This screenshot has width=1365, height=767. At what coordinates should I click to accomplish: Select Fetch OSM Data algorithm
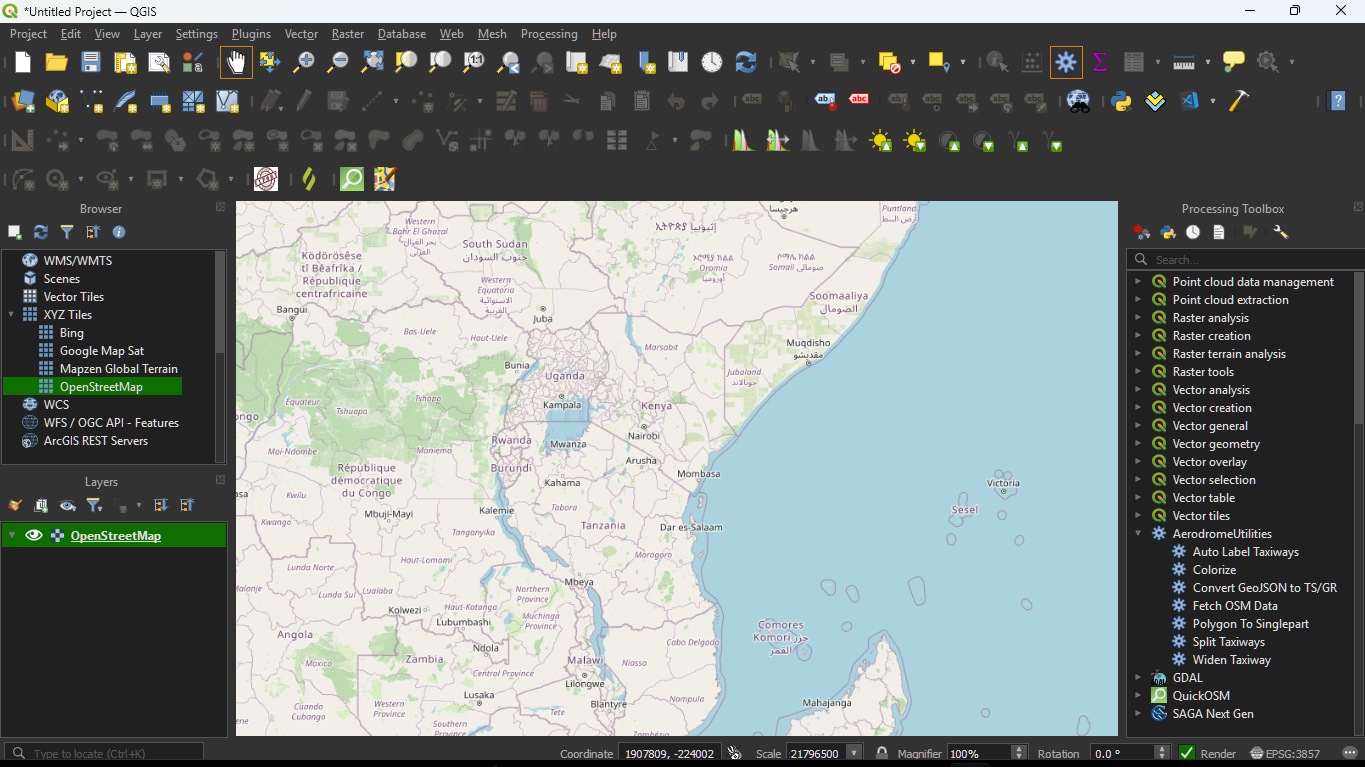tap(1234, 606)
